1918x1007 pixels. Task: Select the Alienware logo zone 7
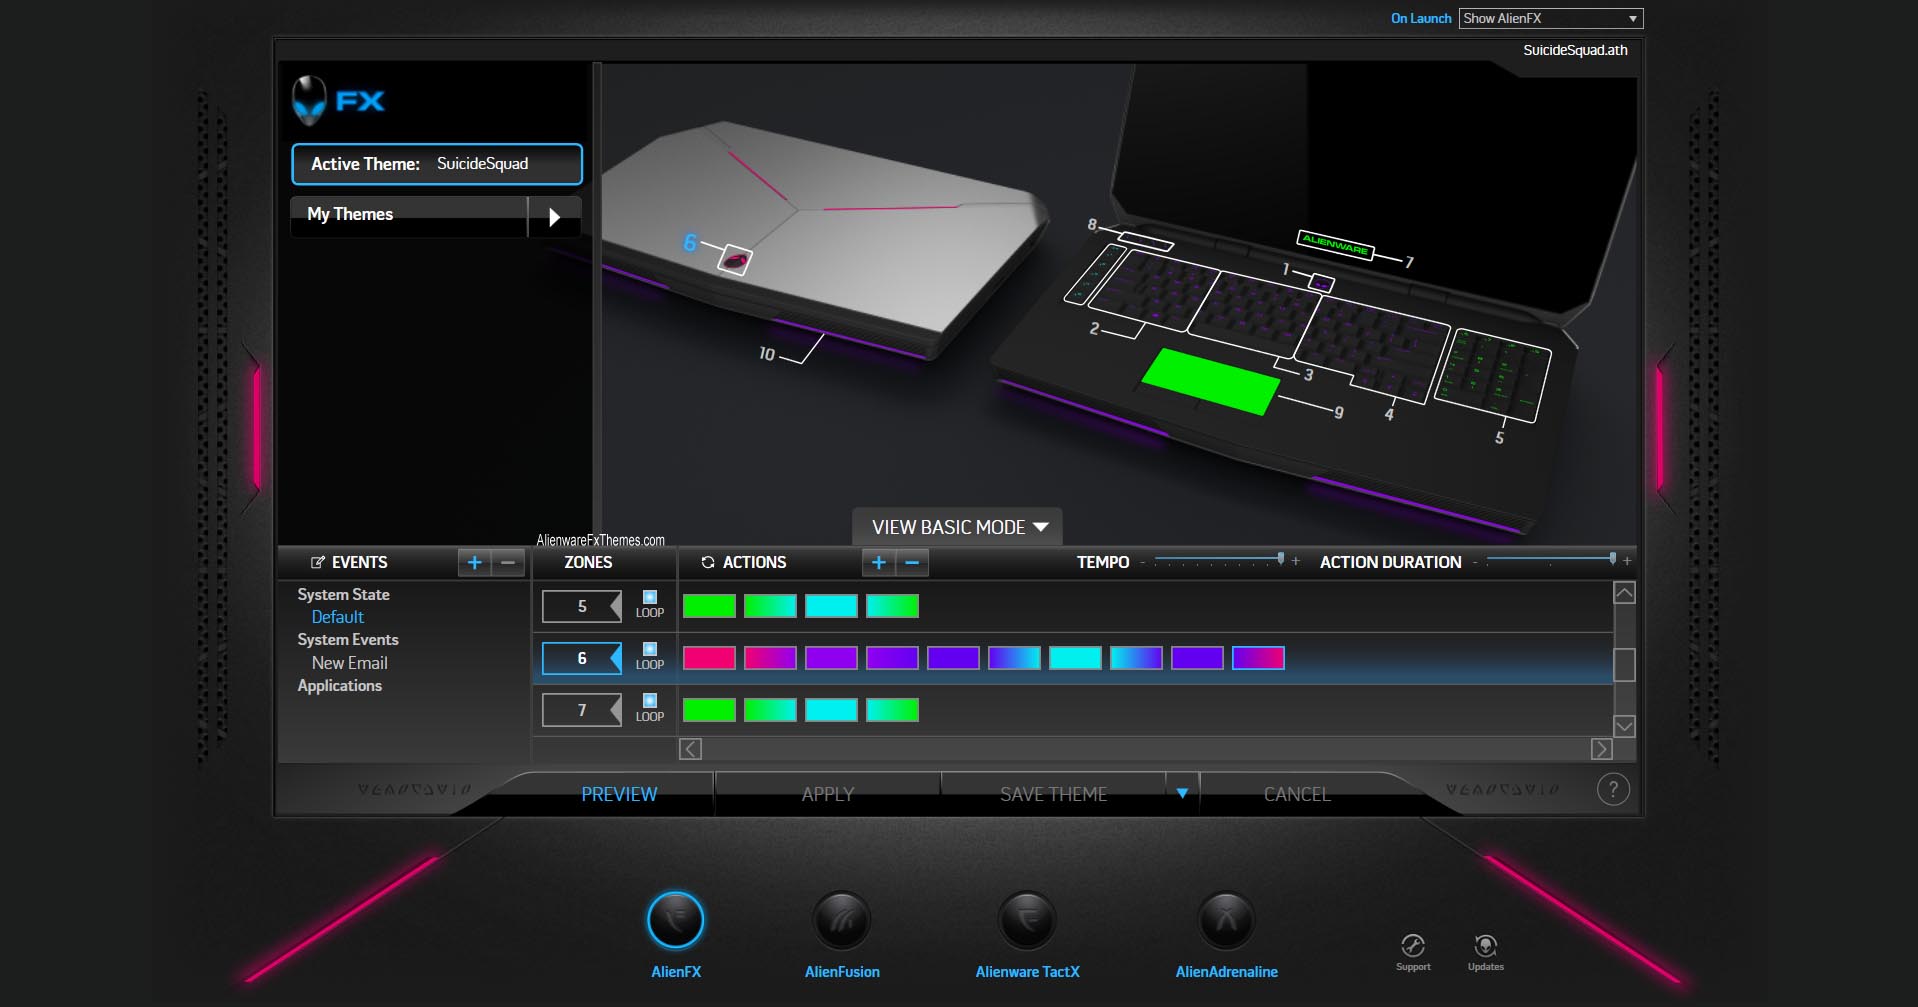coord(1335,244)
